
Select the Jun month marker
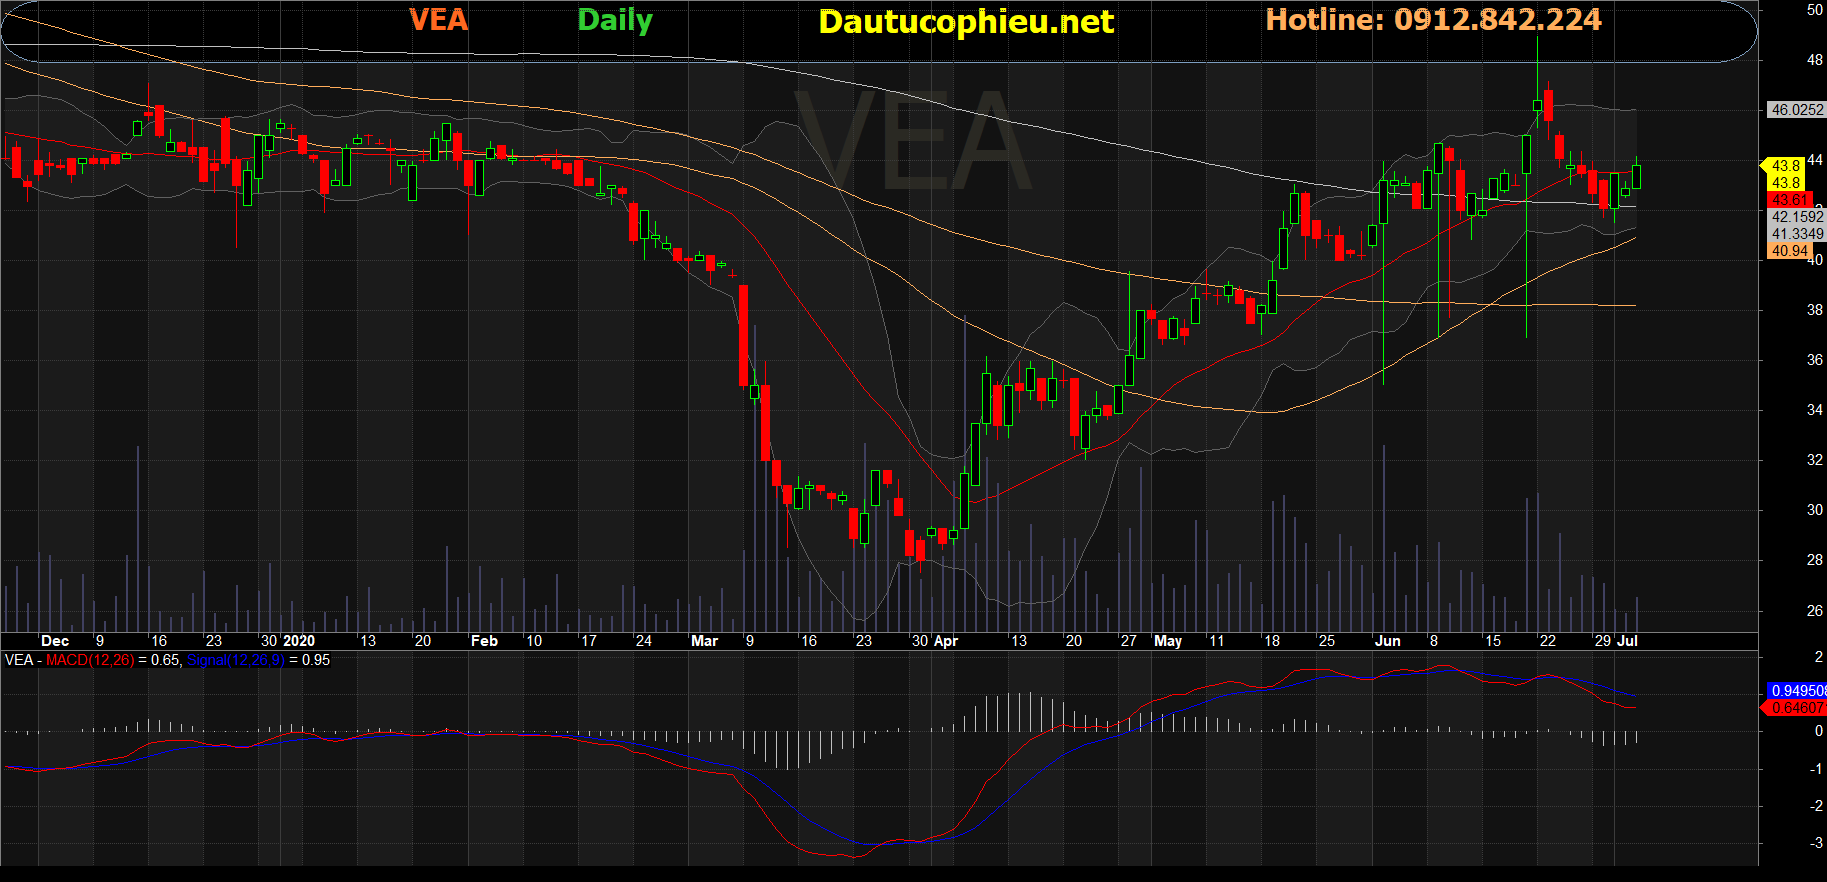coord(1387,641)
